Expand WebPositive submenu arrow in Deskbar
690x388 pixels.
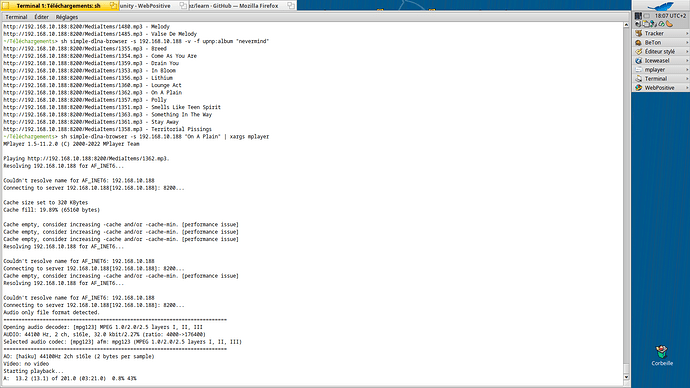click(686, 88)
